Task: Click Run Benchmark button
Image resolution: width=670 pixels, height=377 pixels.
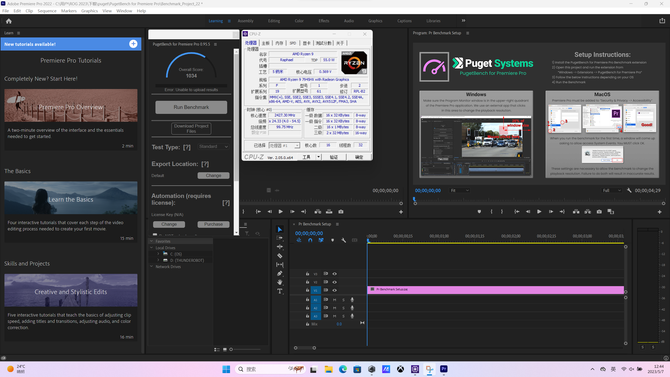Action: pyautogui.click(x=191, y=107)
